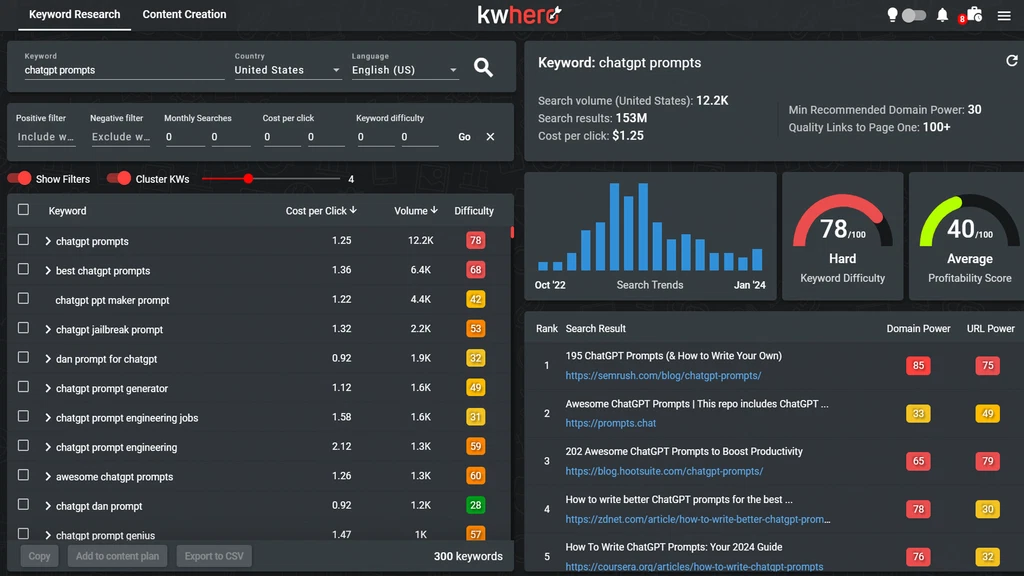Check the chatgpt prompts keyword checkbox
Viewport: 1024px width, 576px height.
[x=22, y=241]
